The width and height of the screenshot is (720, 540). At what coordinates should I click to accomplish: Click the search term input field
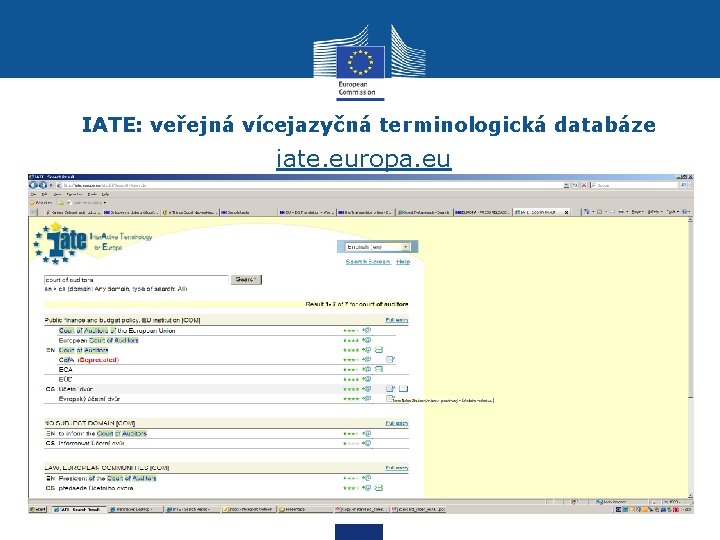pos(136,280)
